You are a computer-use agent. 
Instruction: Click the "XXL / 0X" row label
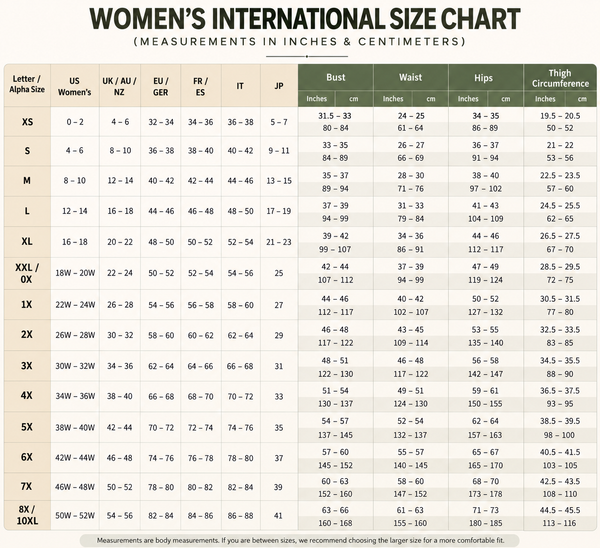click(27, 273)
